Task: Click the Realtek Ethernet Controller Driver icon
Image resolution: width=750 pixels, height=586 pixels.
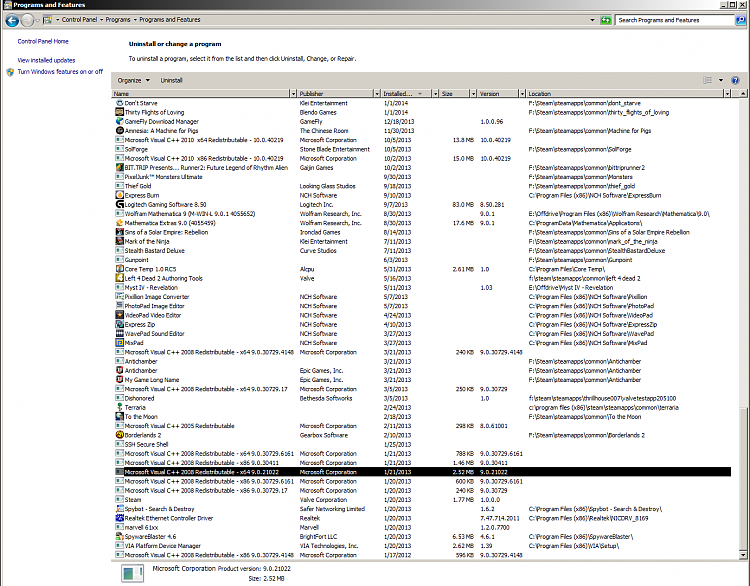Action: point(120,518)
